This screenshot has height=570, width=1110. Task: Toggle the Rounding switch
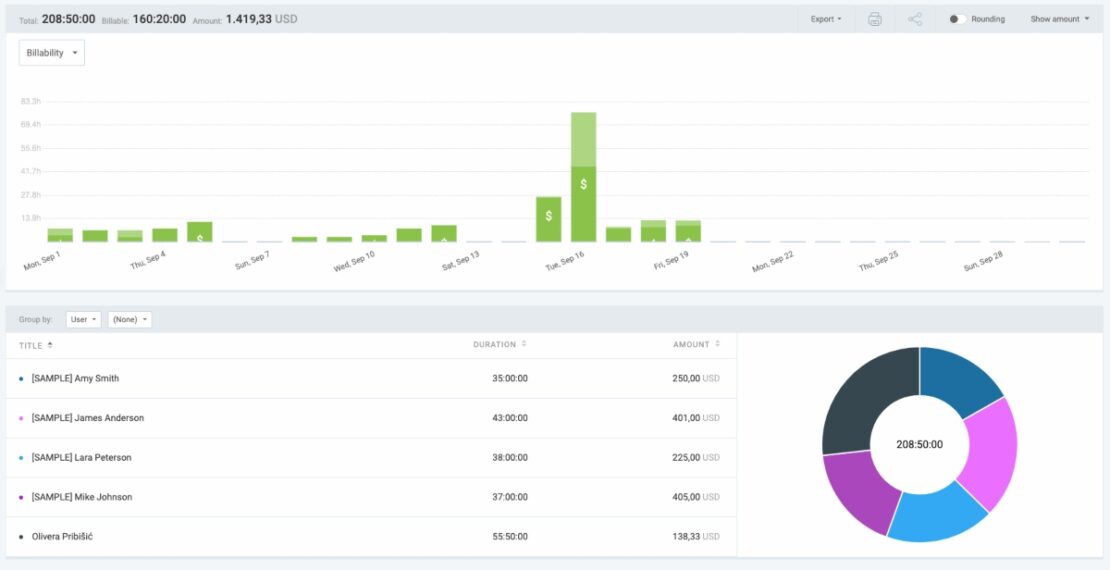(x=957, y=19)
